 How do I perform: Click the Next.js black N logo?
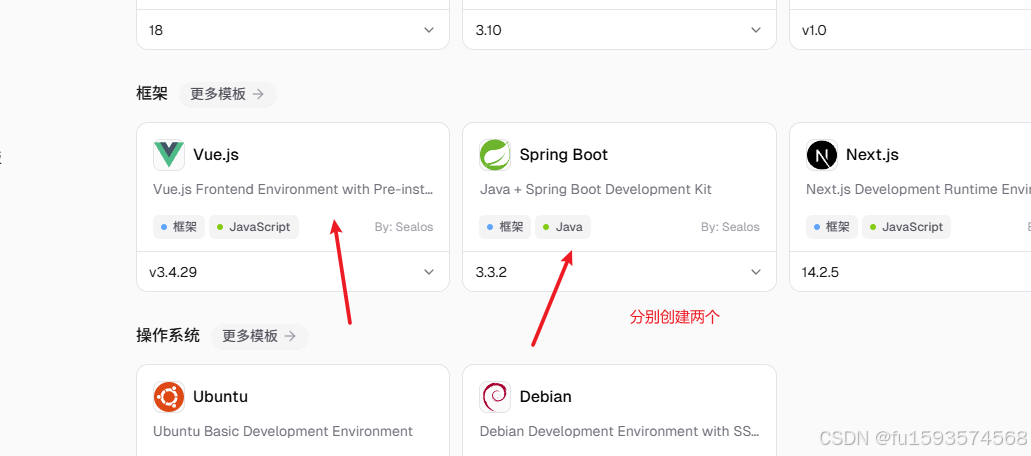tap(822, 155)
